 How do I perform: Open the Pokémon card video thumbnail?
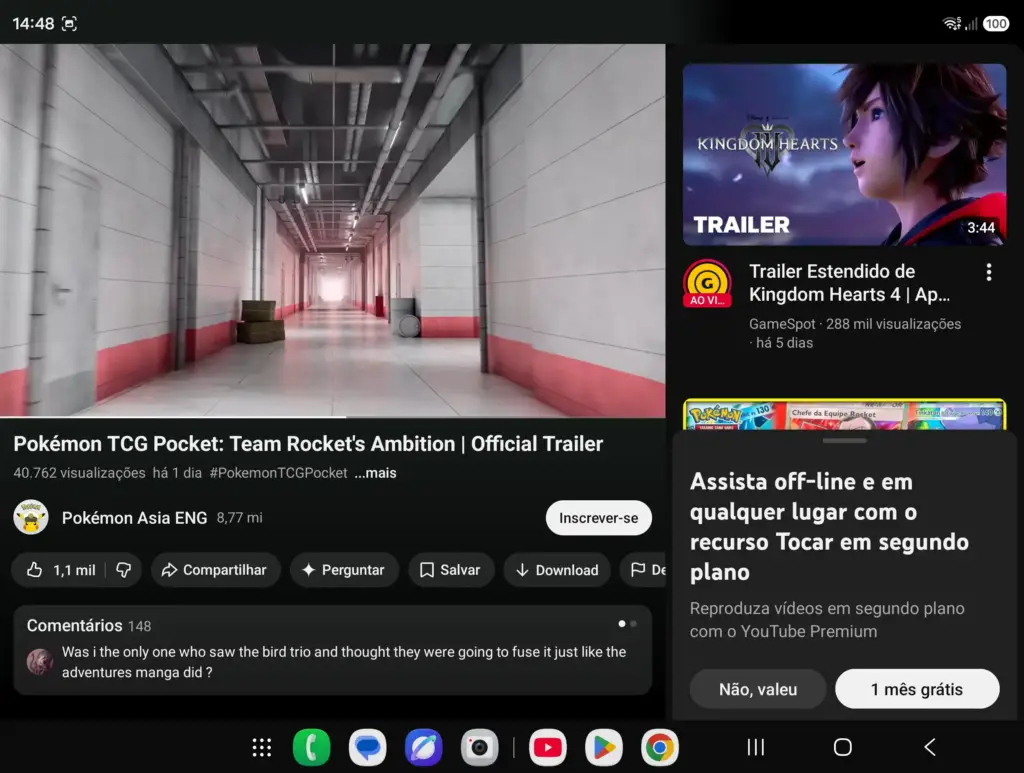click(x=844, y=415)
